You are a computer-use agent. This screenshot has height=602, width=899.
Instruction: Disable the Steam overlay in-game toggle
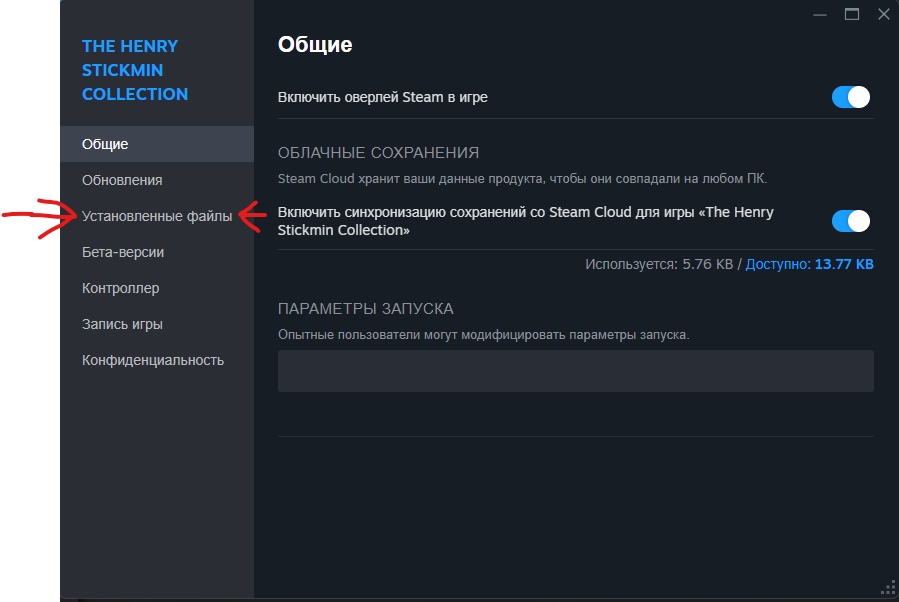click(x=851, y=97)
